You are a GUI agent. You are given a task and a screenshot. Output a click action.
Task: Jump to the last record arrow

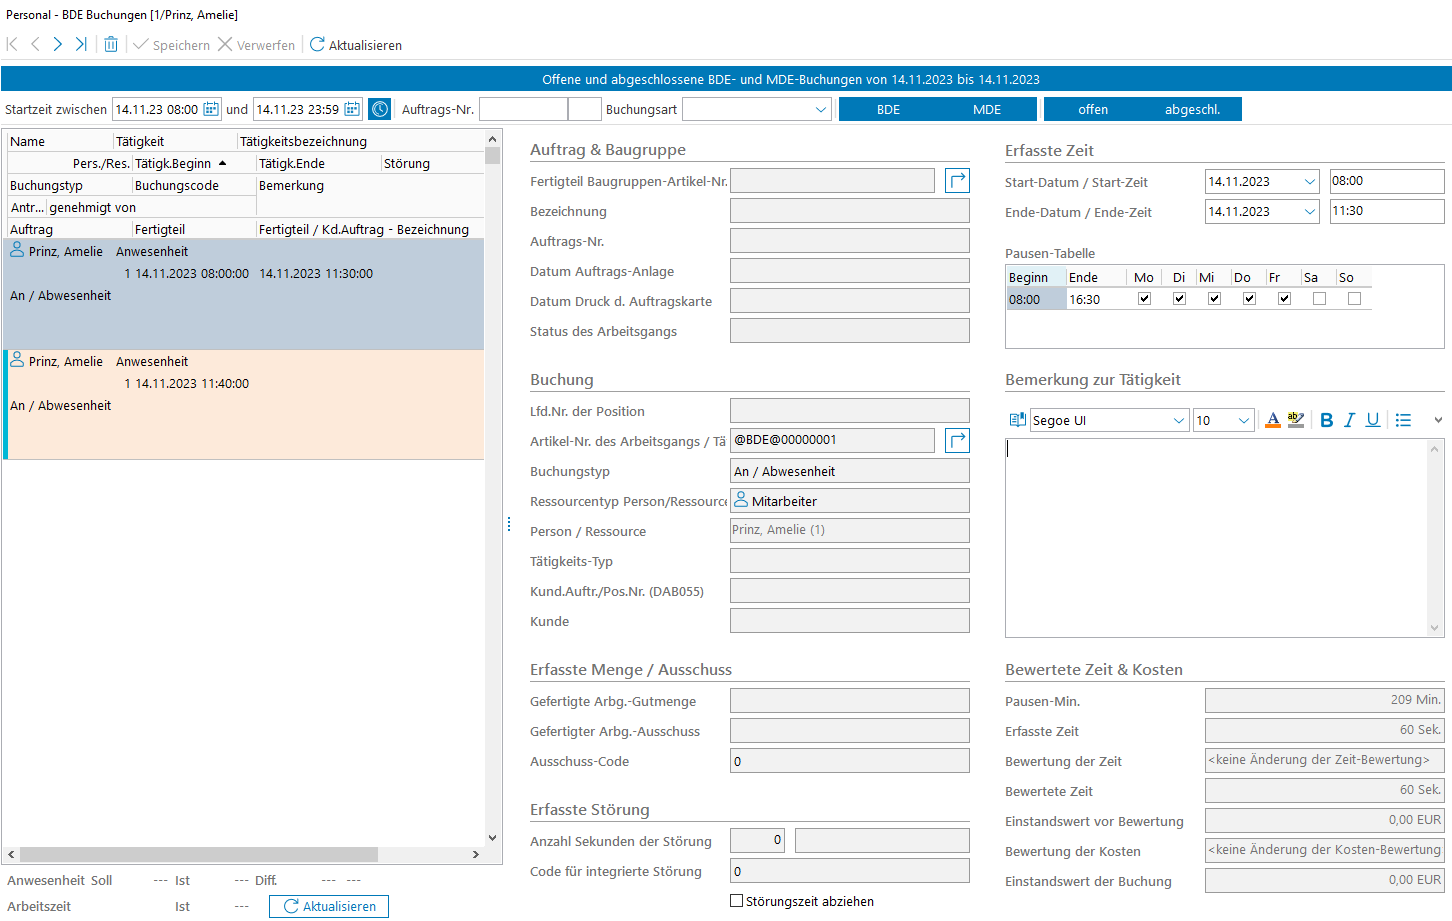(81, 44)
